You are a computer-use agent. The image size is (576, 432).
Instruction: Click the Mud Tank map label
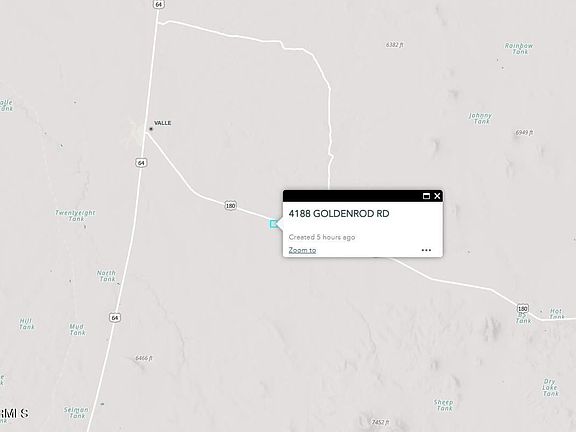click(77, 330)
